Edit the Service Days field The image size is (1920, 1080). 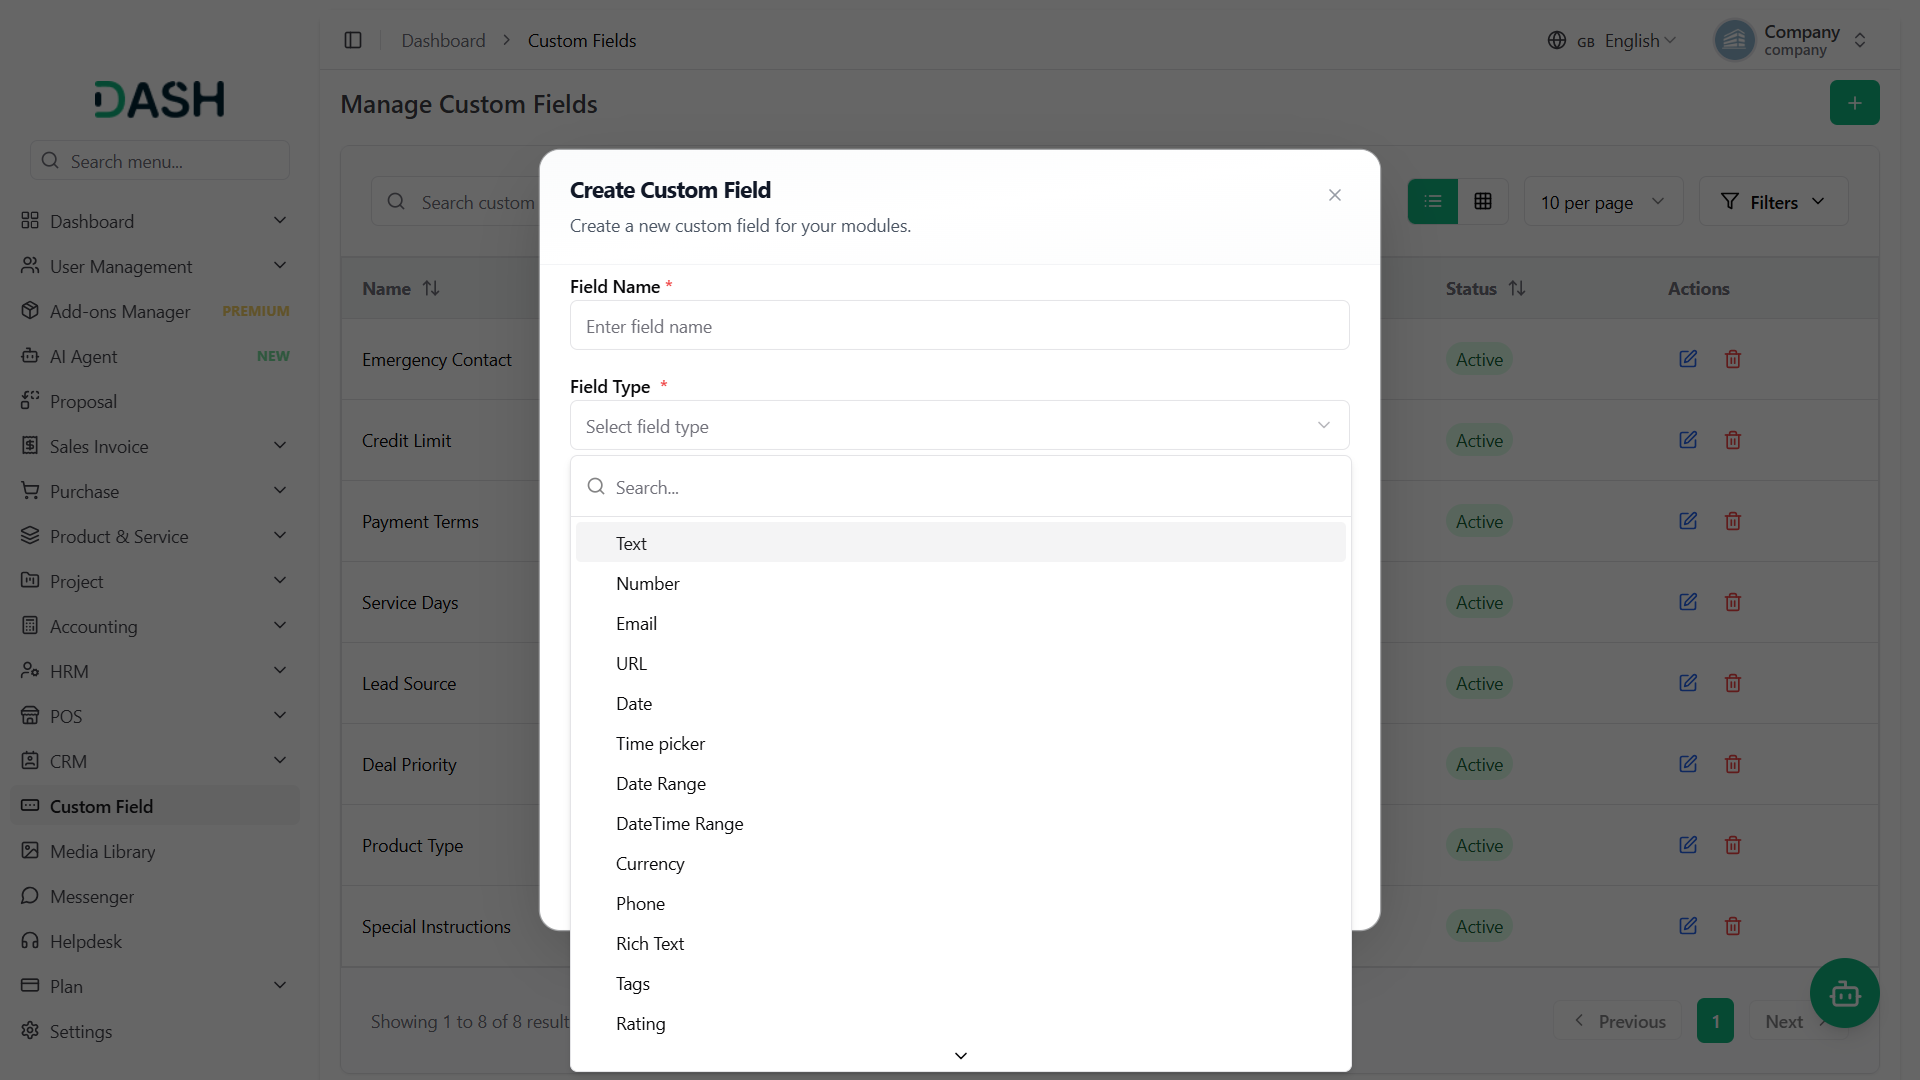[1688, 602]
